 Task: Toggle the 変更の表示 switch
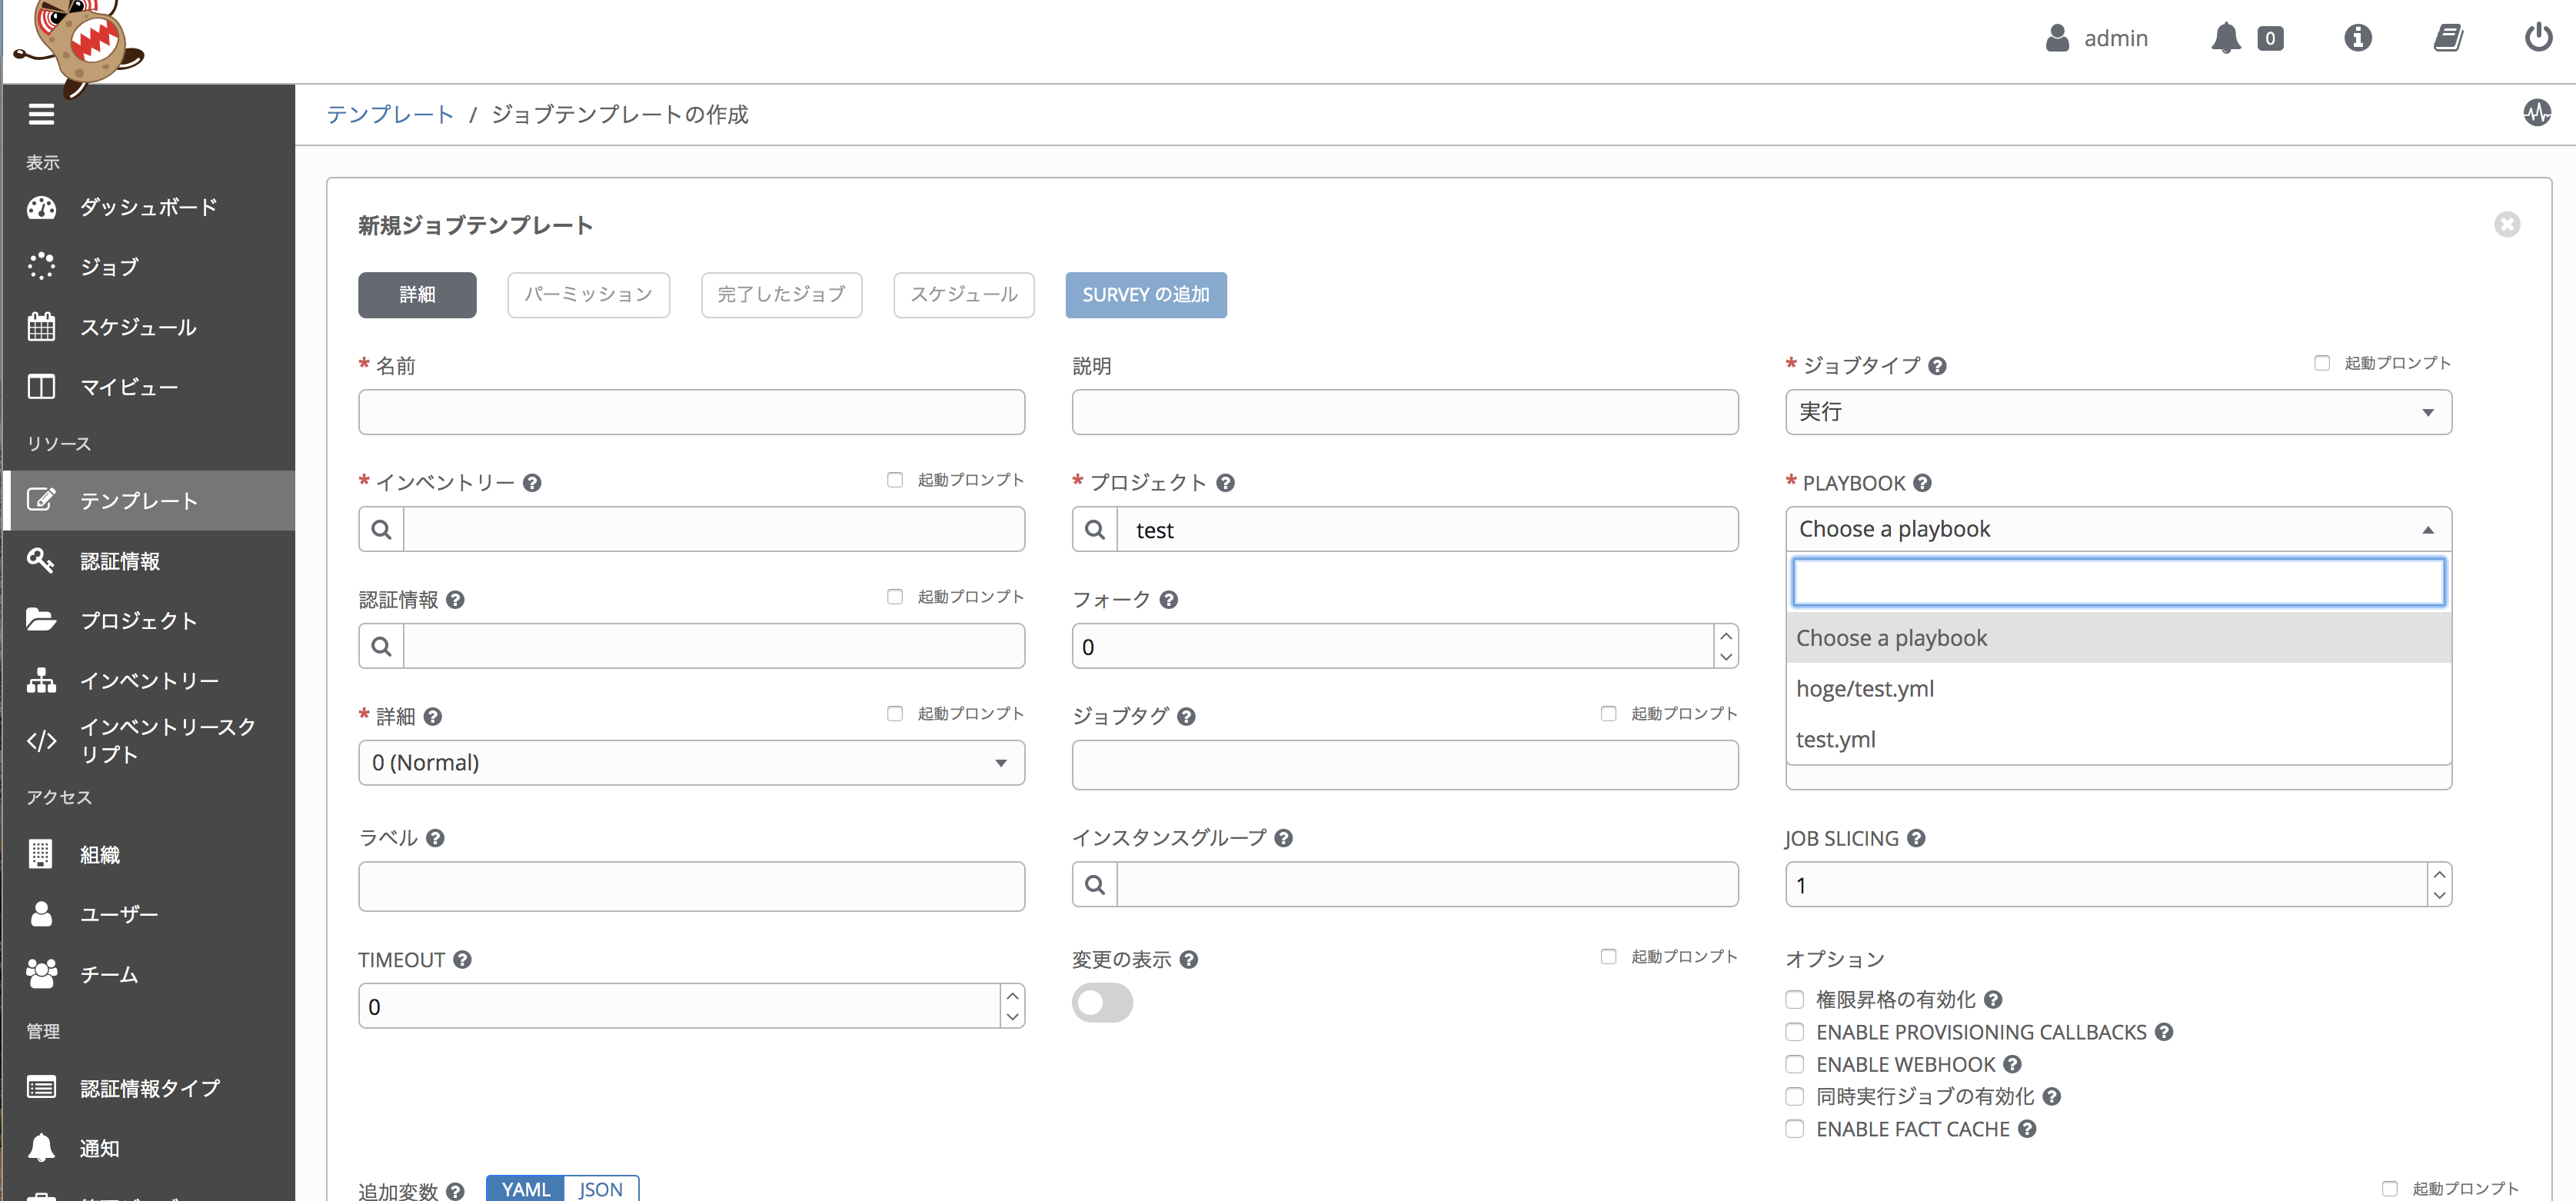click(x=1102, y=1003)
